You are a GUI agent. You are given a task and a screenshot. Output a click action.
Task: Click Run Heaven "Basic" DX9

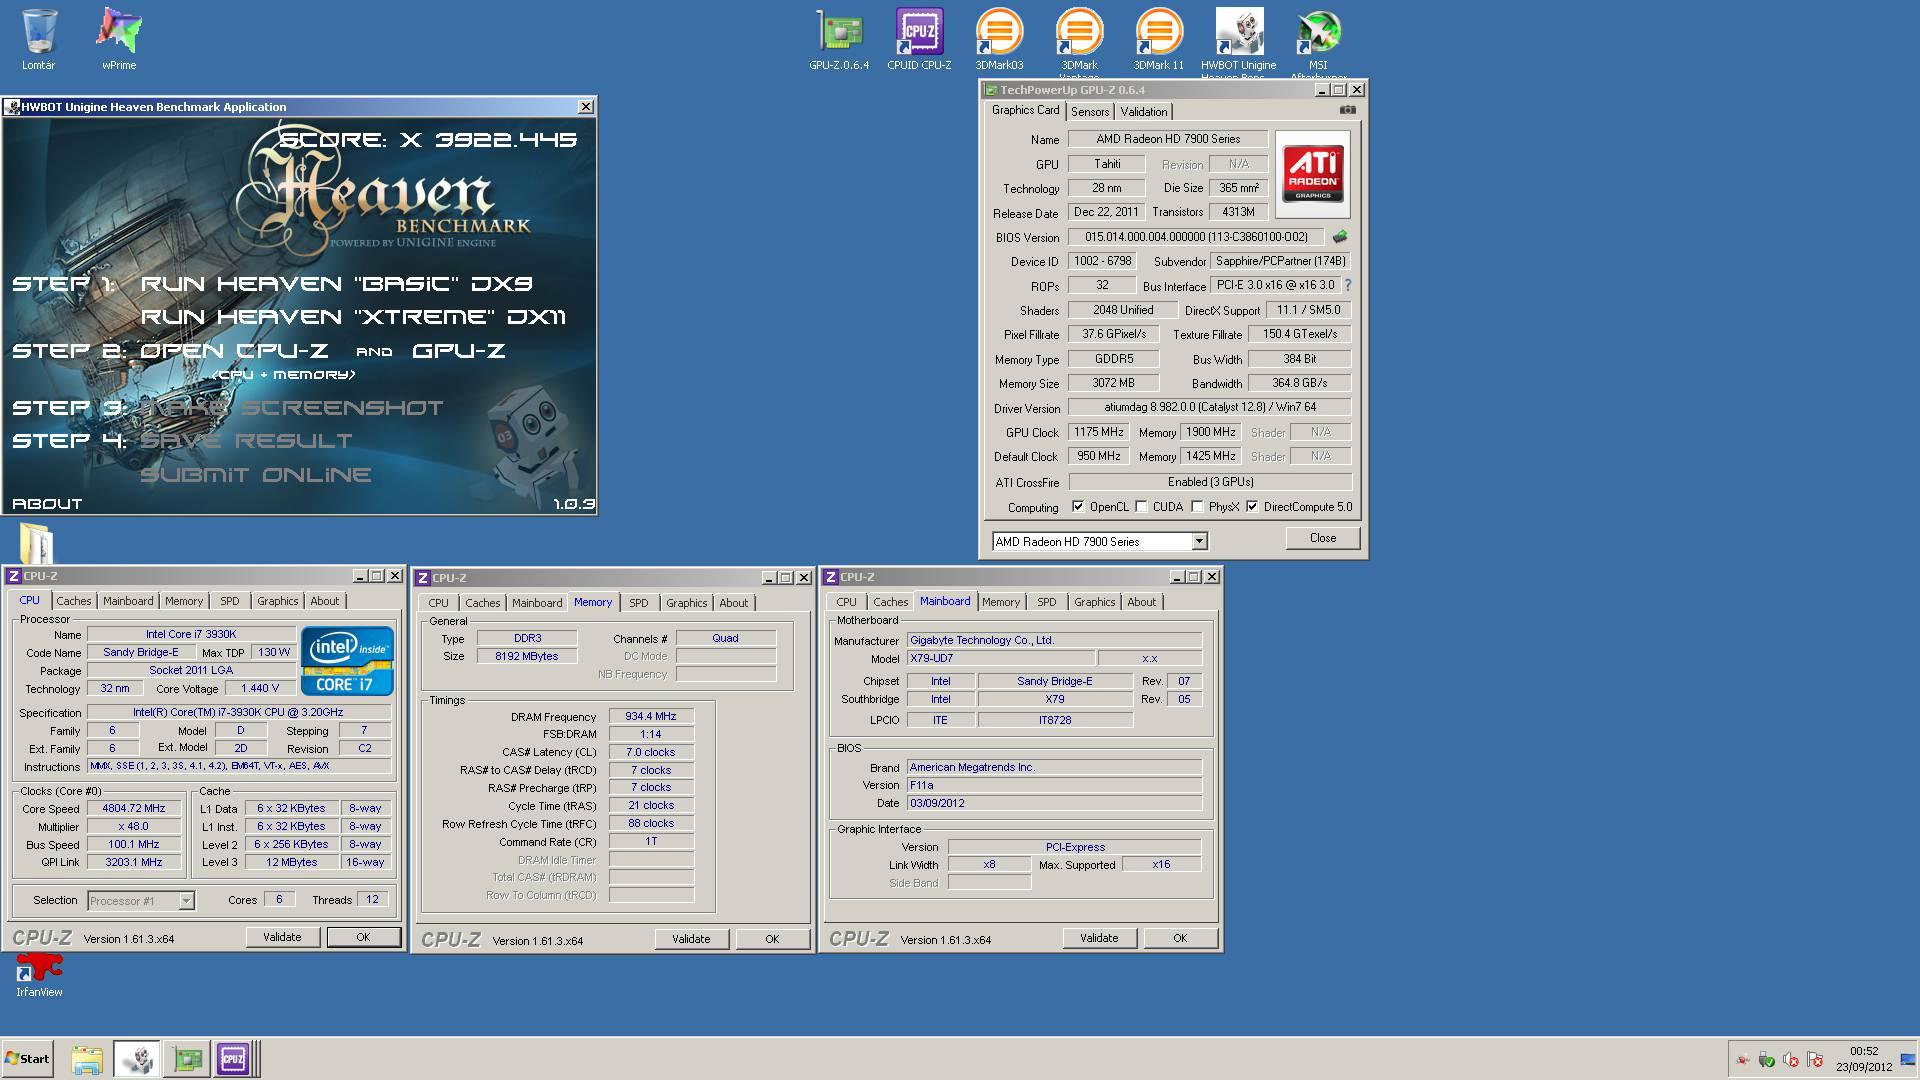[x=336, y=284]
